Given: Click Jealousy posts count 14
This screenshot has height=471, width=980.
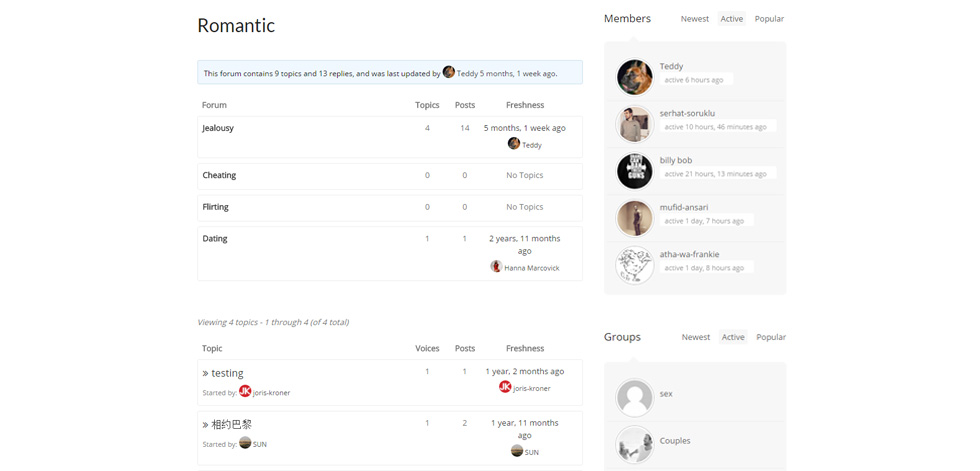Looking at the screenshot, I should 464,128.
